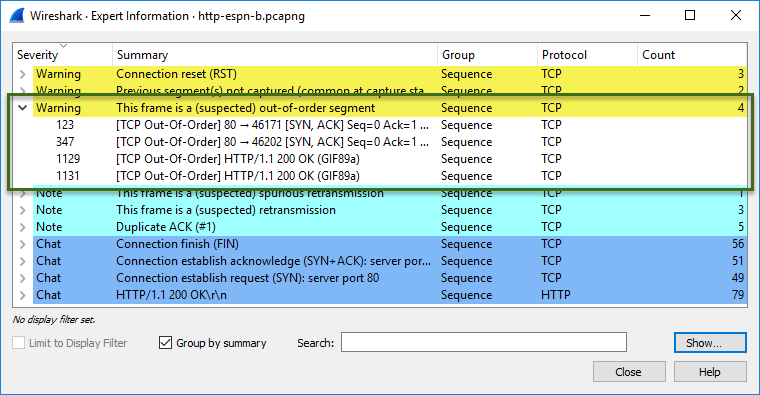Click the Close button
760x395 pixels.
click(x=629, y=372)
